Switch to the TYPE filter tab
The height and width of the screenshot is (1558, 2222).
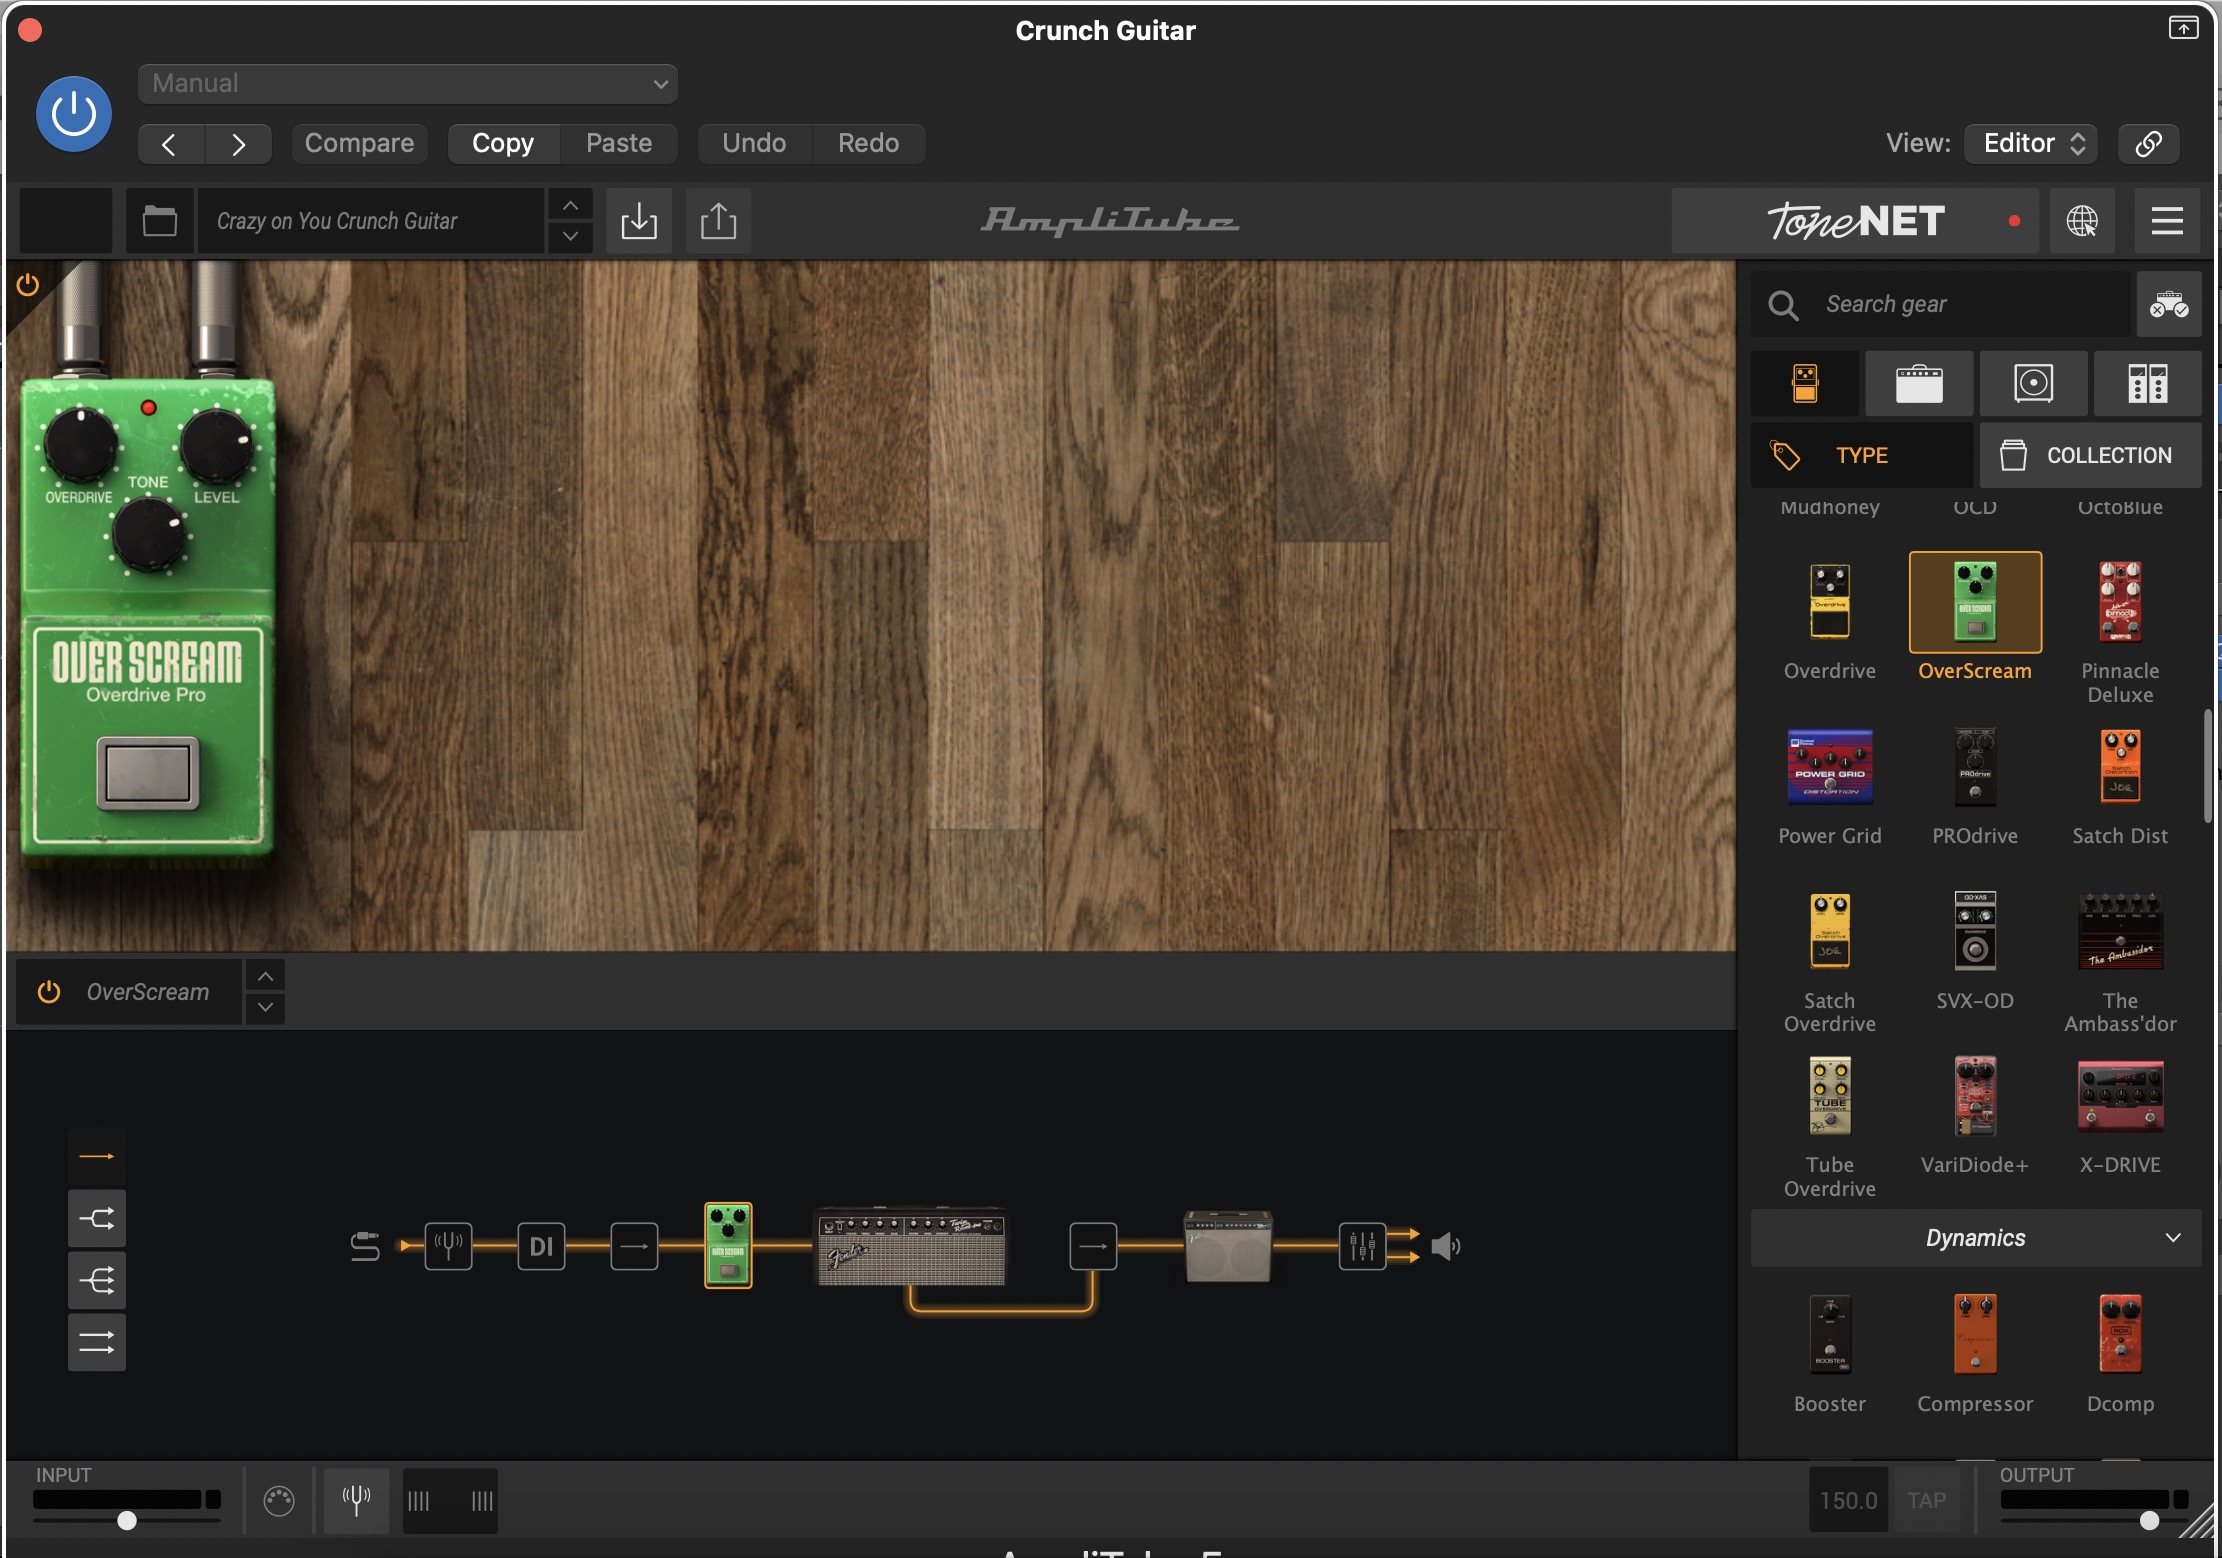(1862, 455)
